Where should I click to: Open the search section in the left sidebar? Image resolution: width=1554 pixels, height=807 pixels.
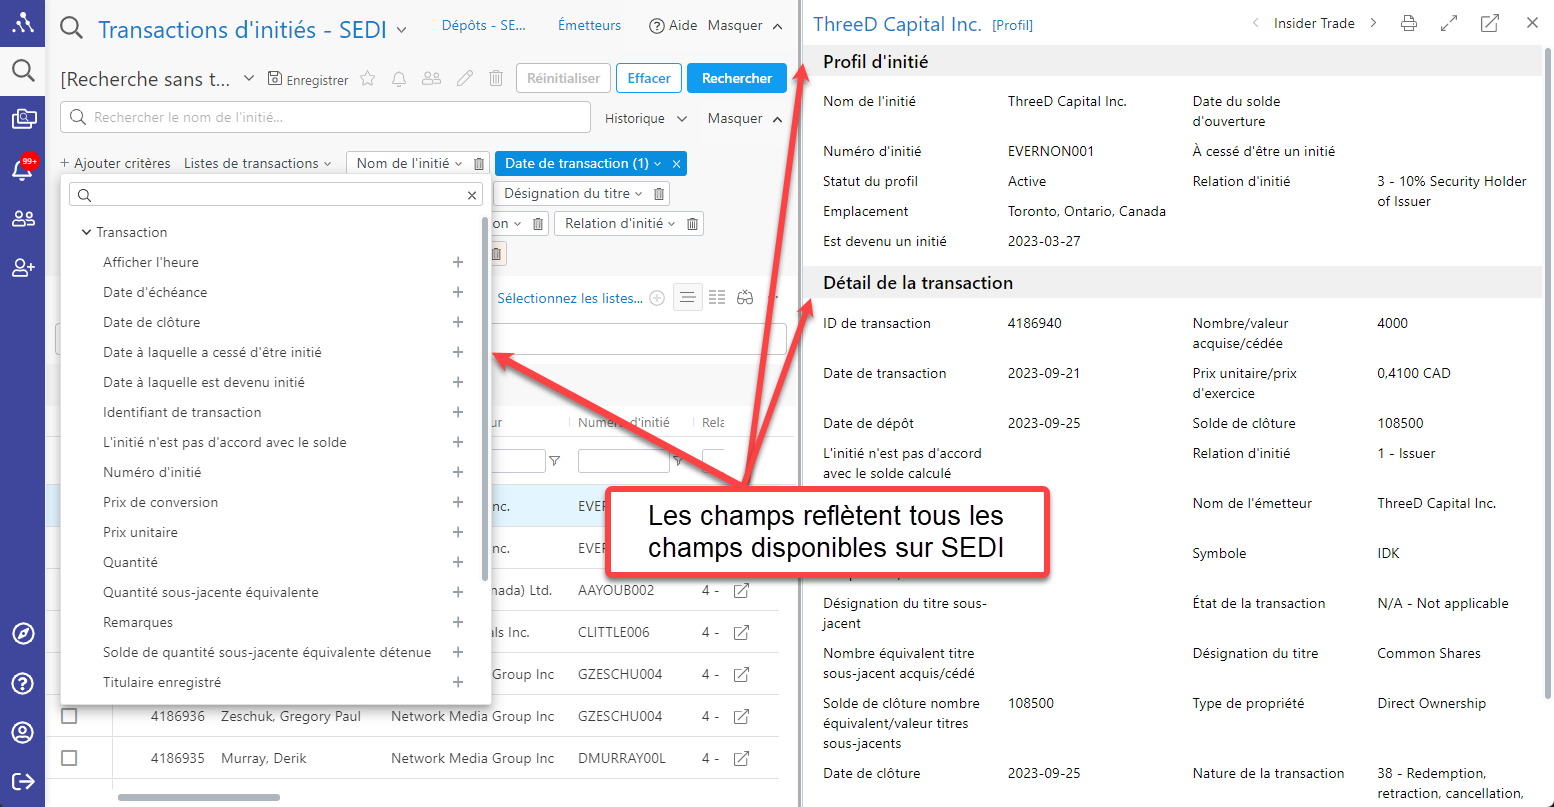pos(22,70)
